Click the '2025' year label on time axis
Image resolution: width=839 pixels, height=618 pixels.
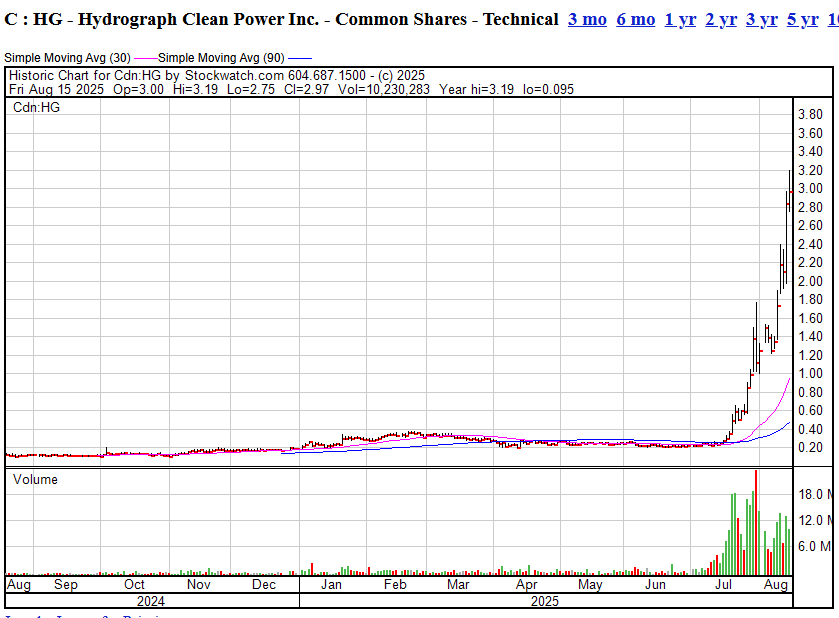pyautogui.click(x=545, y=601)
